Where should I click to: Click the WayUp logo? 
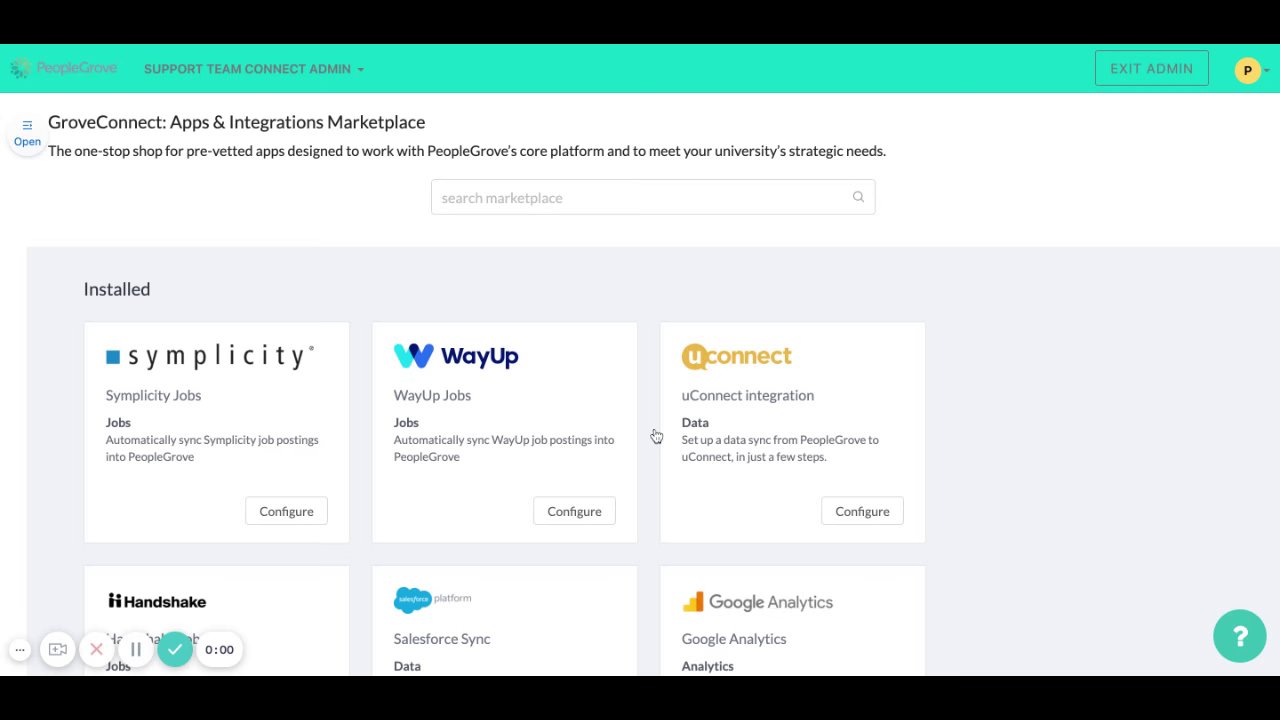pyautogui.click(x=456, y=356)
